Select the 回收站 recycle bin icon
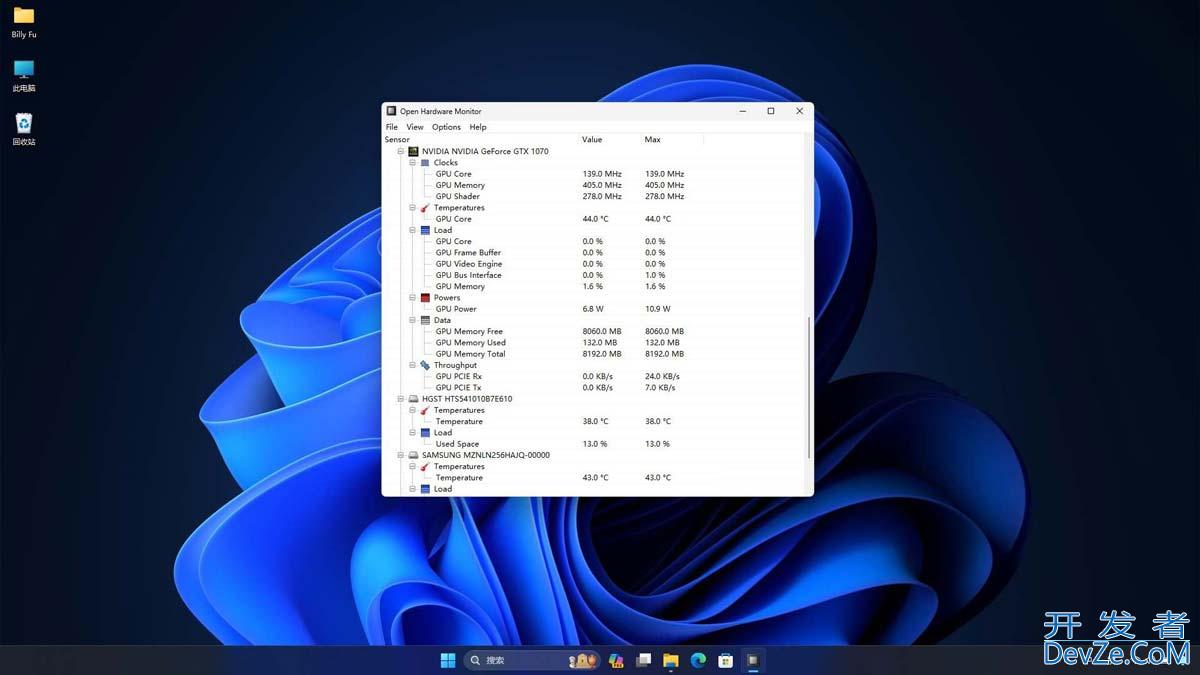This screenshot has height=675, width=1200. click(24, 129)
